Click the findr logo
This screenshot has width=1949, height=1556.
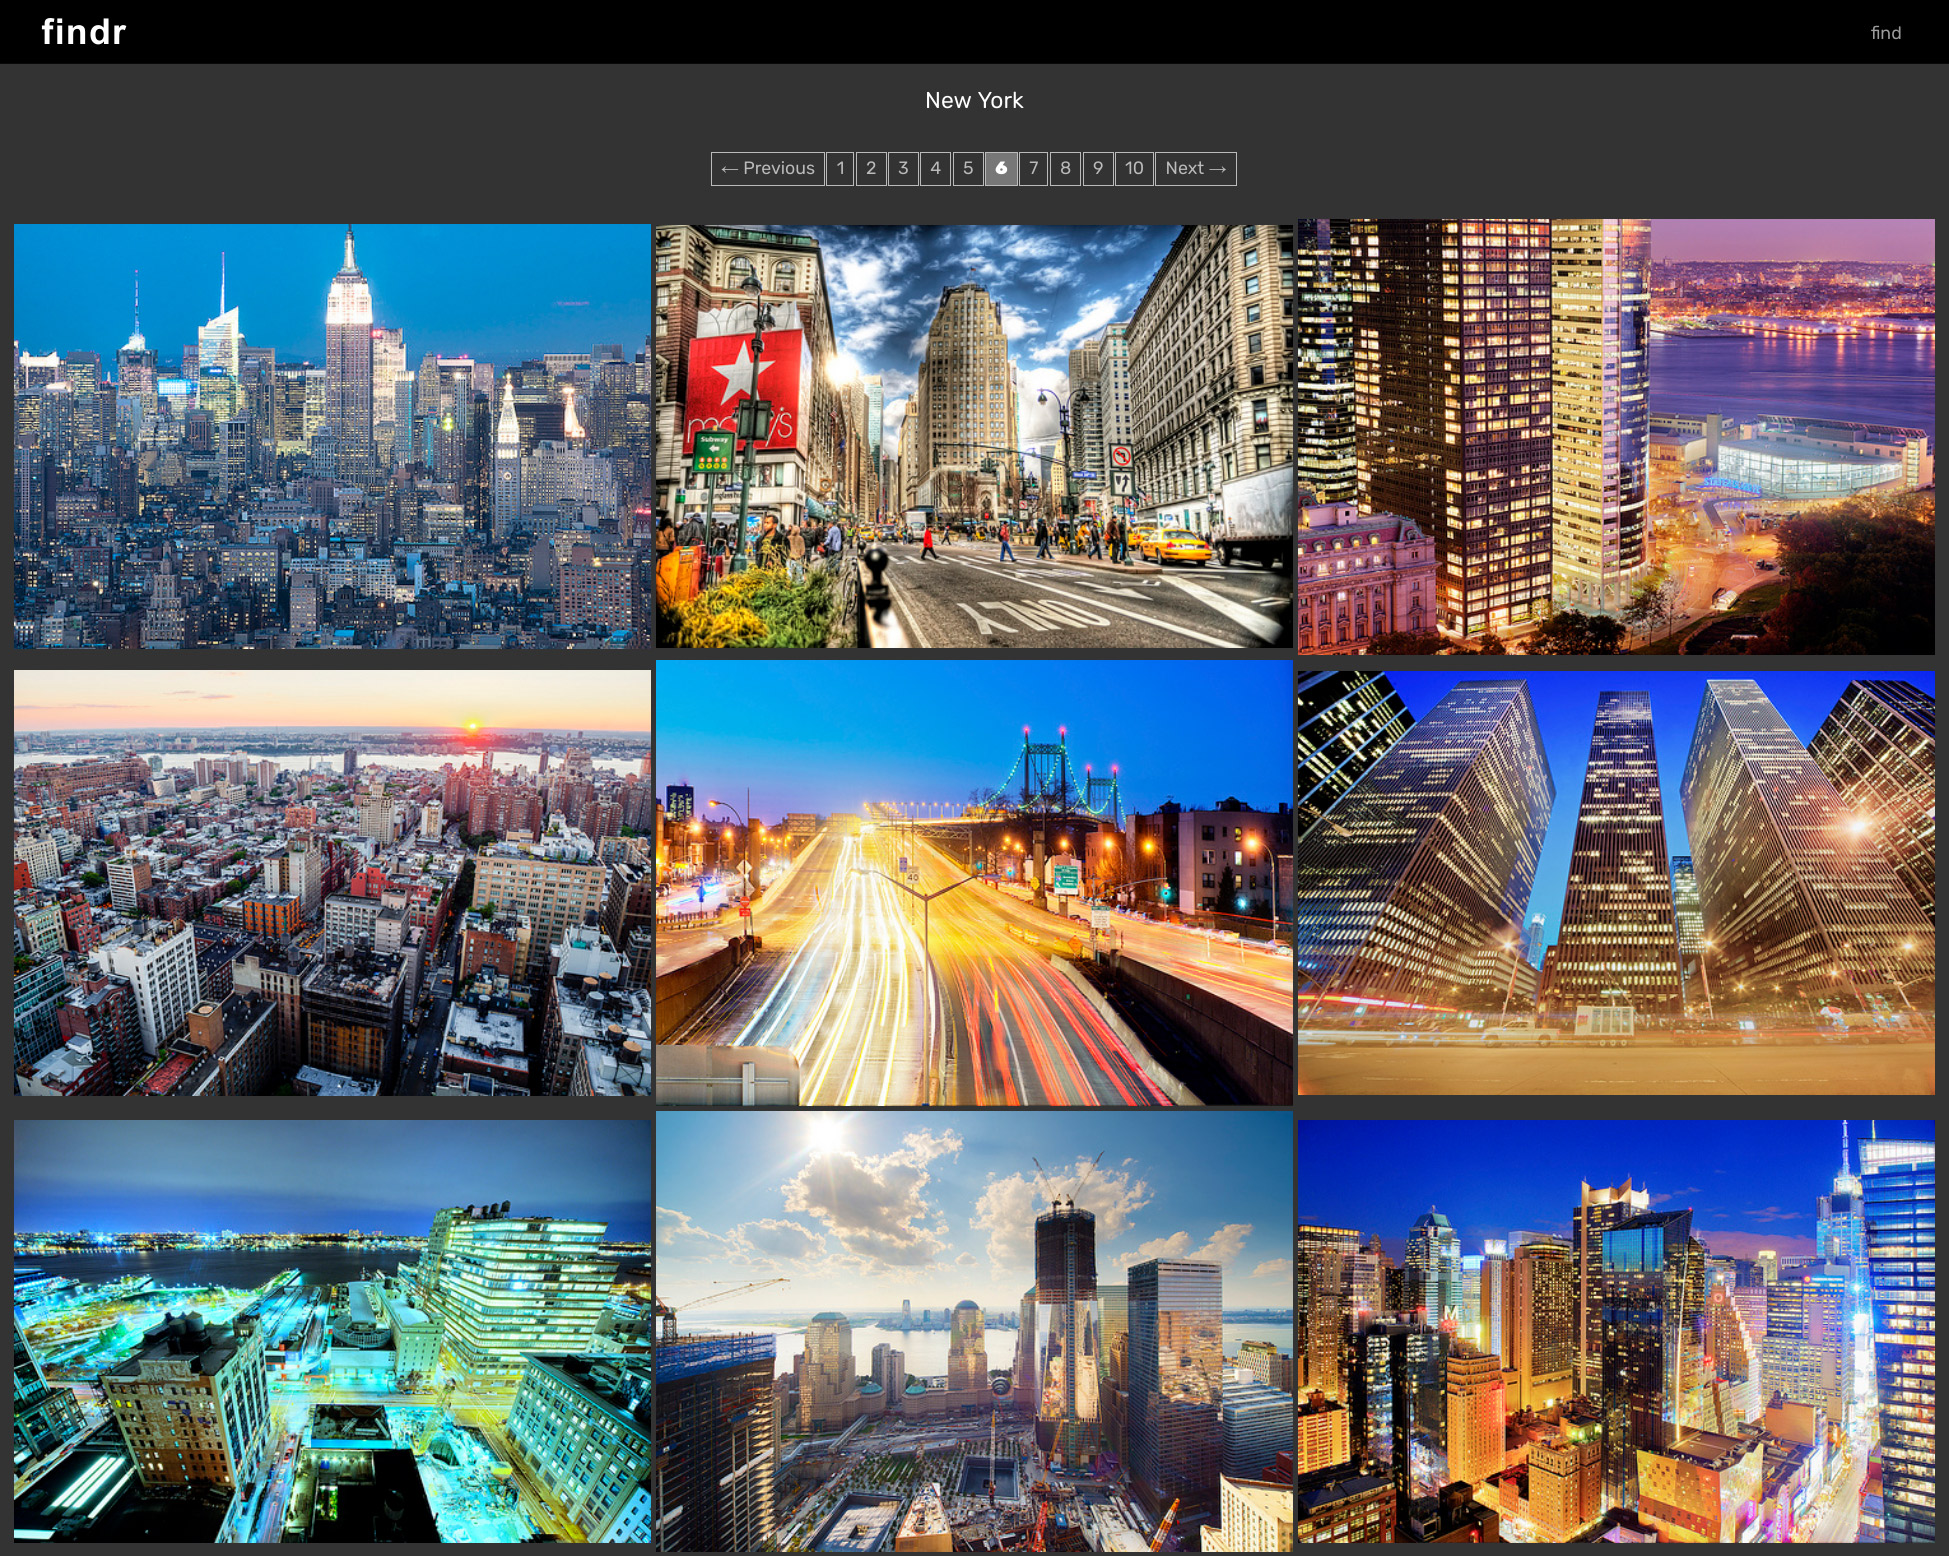coord(84,32)
